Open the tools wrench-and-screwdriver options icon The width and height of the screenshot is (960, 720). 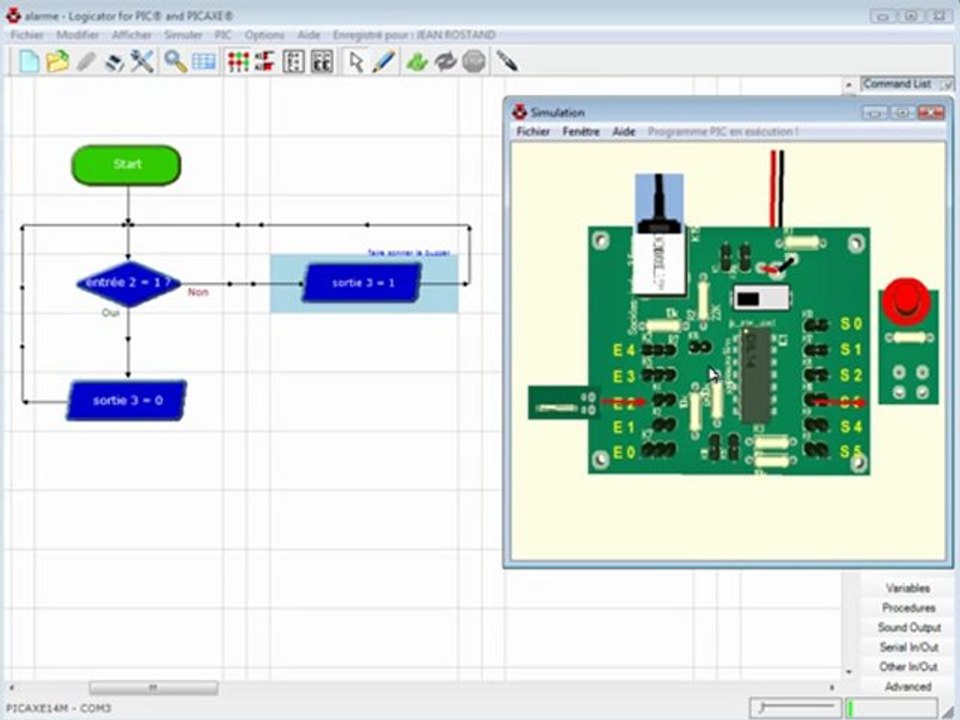141,61
